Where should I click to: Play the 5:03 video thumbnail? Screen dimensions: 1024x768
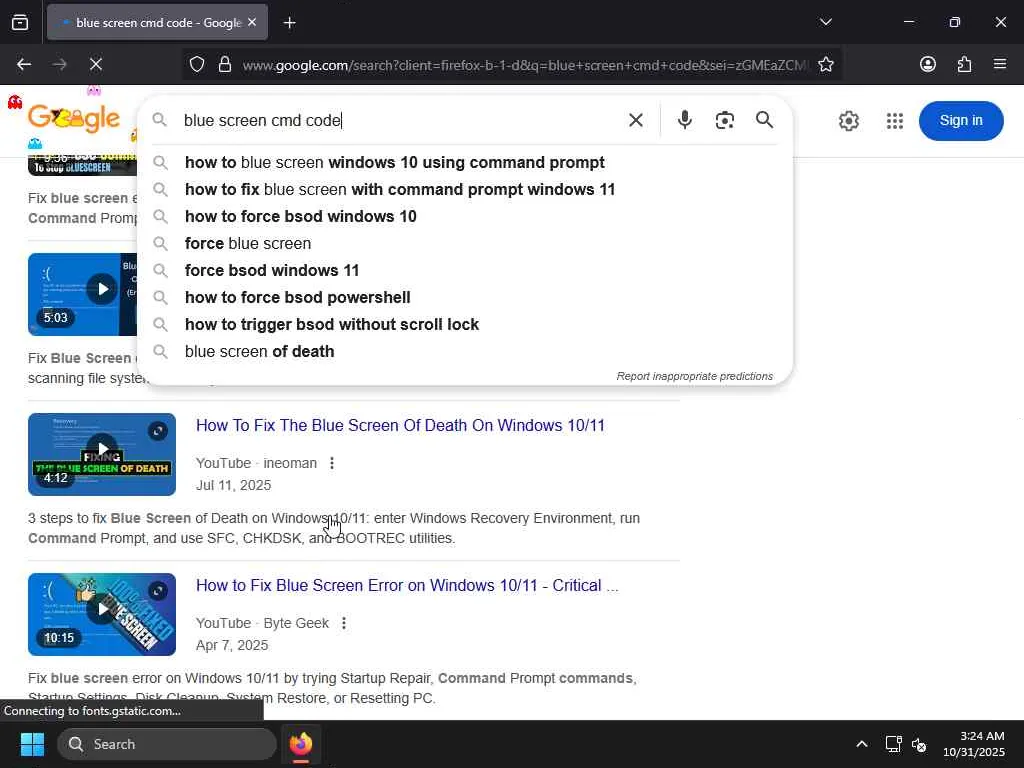(82, 295)
